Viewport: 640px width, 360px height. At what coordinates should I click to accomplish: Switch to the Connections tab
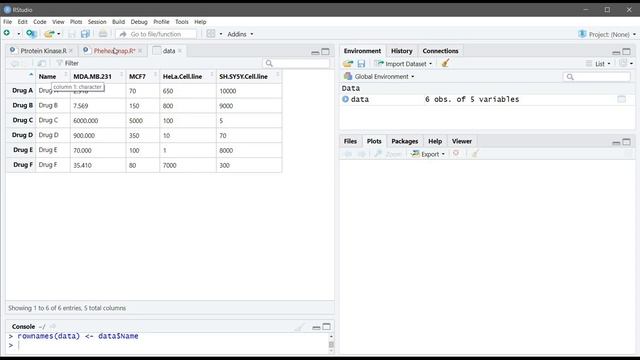440,51
